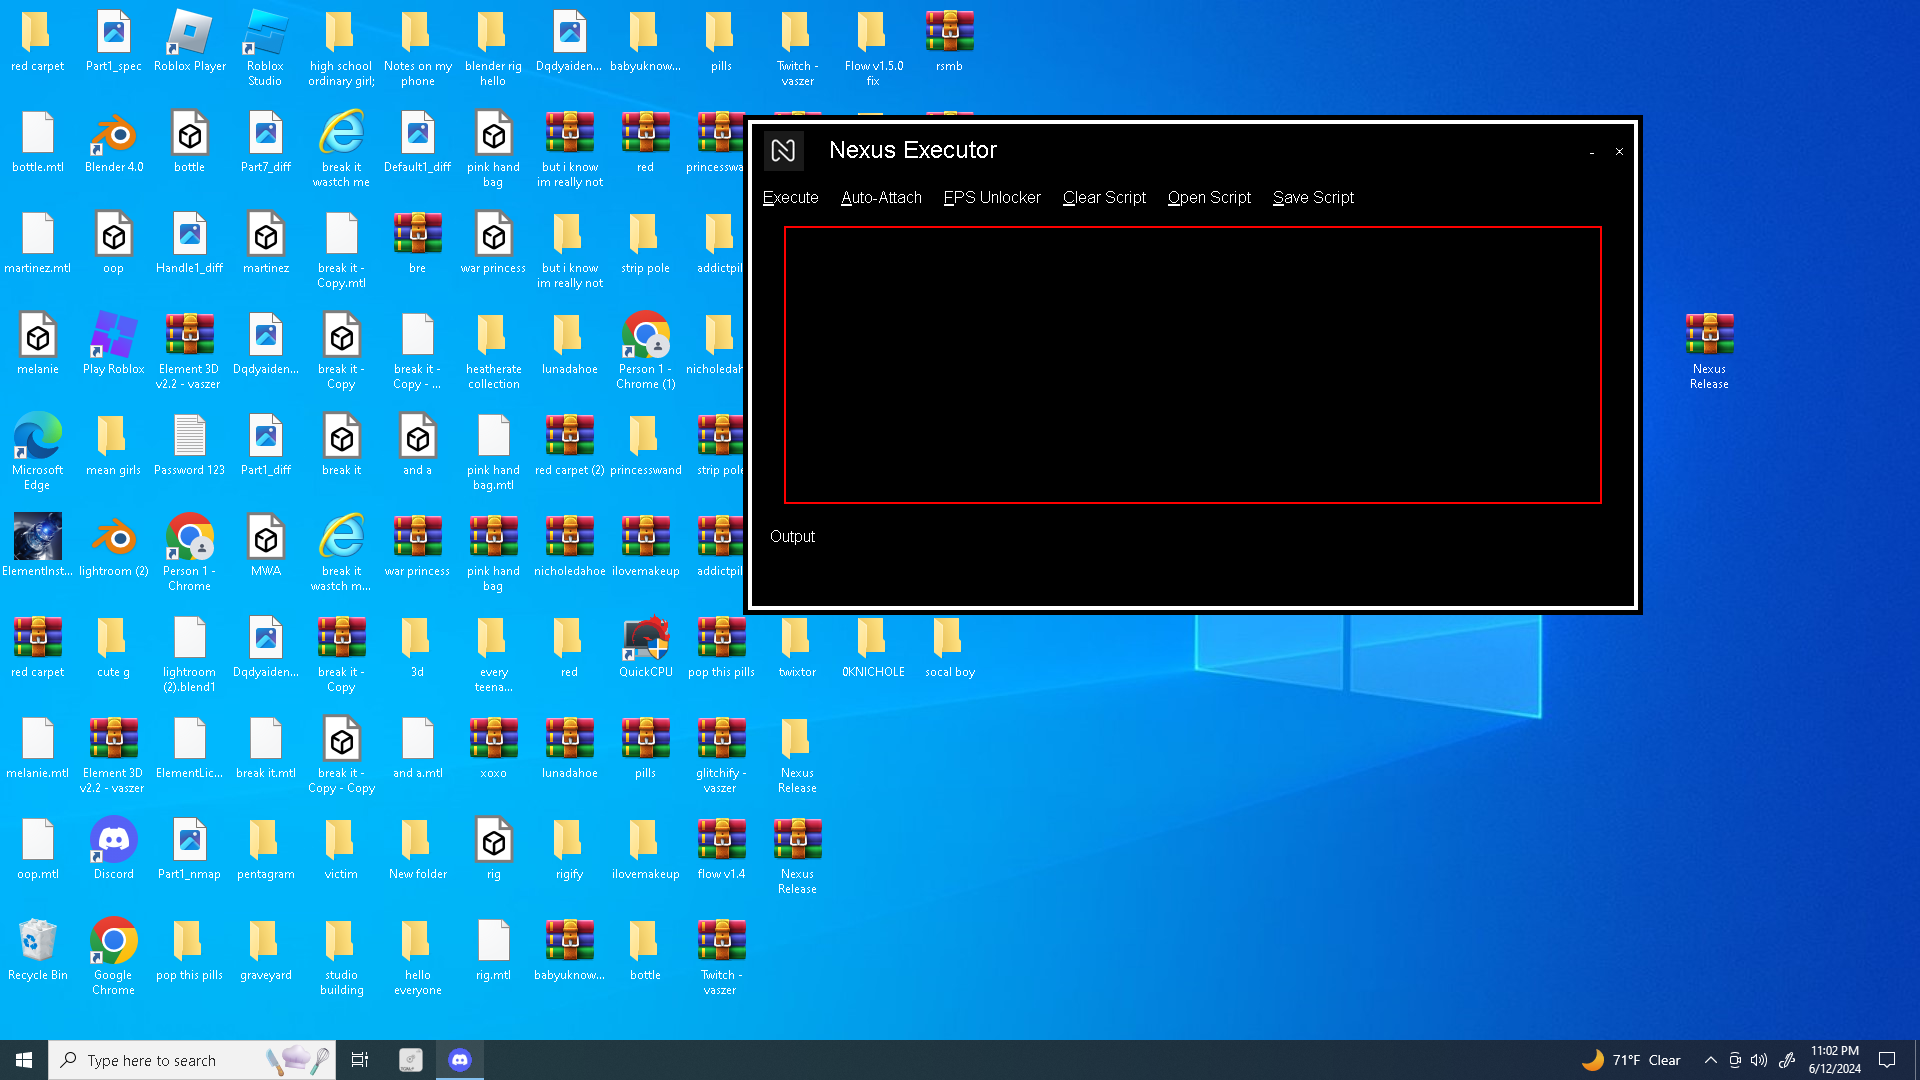Open the notification center panel
This screenshot has width=1920, height=1080.
(1887, 1060)
